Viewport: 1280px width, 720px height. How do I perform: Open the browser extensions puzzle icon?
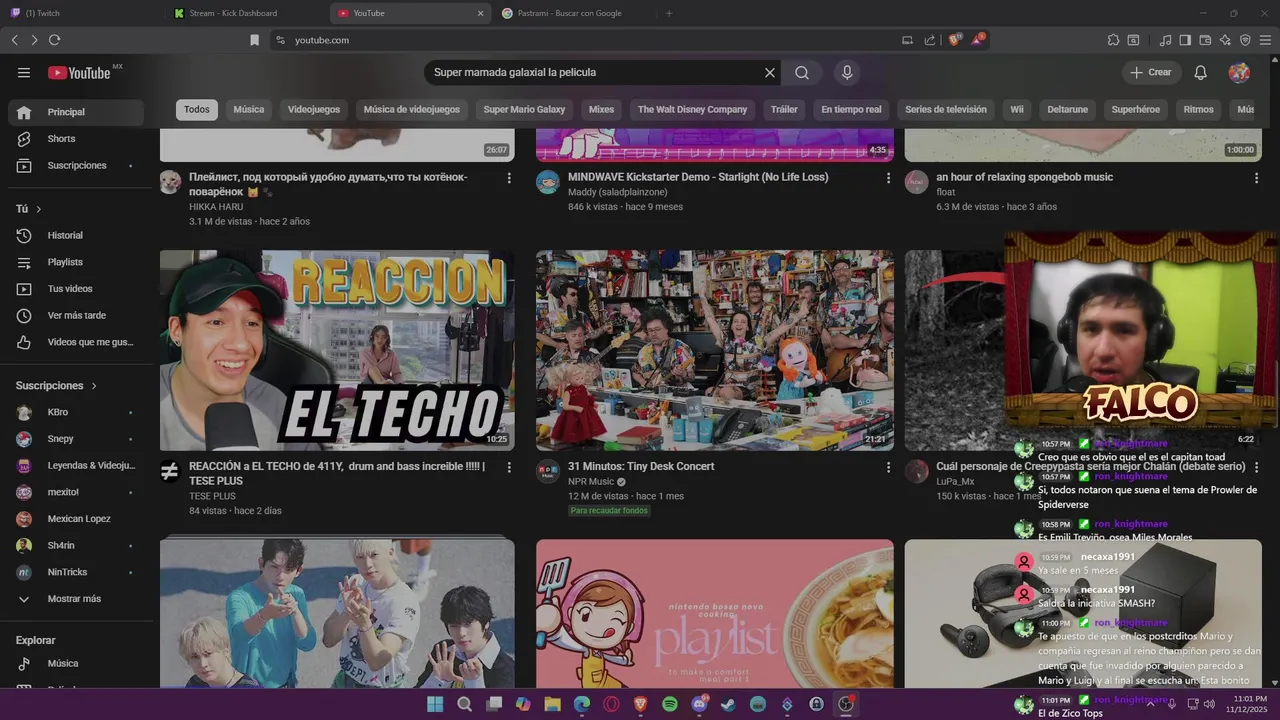click(1113, 40)
